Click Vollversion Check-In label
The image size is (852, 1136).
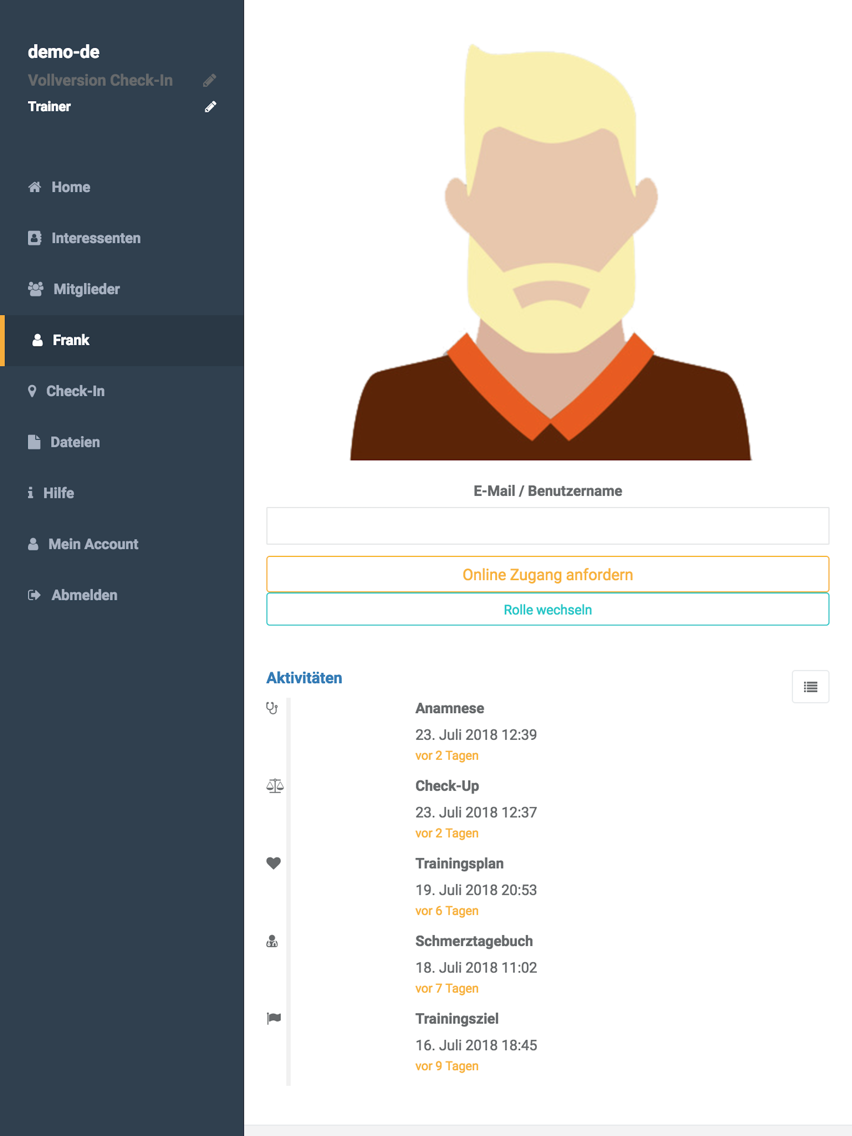point(100,80)
